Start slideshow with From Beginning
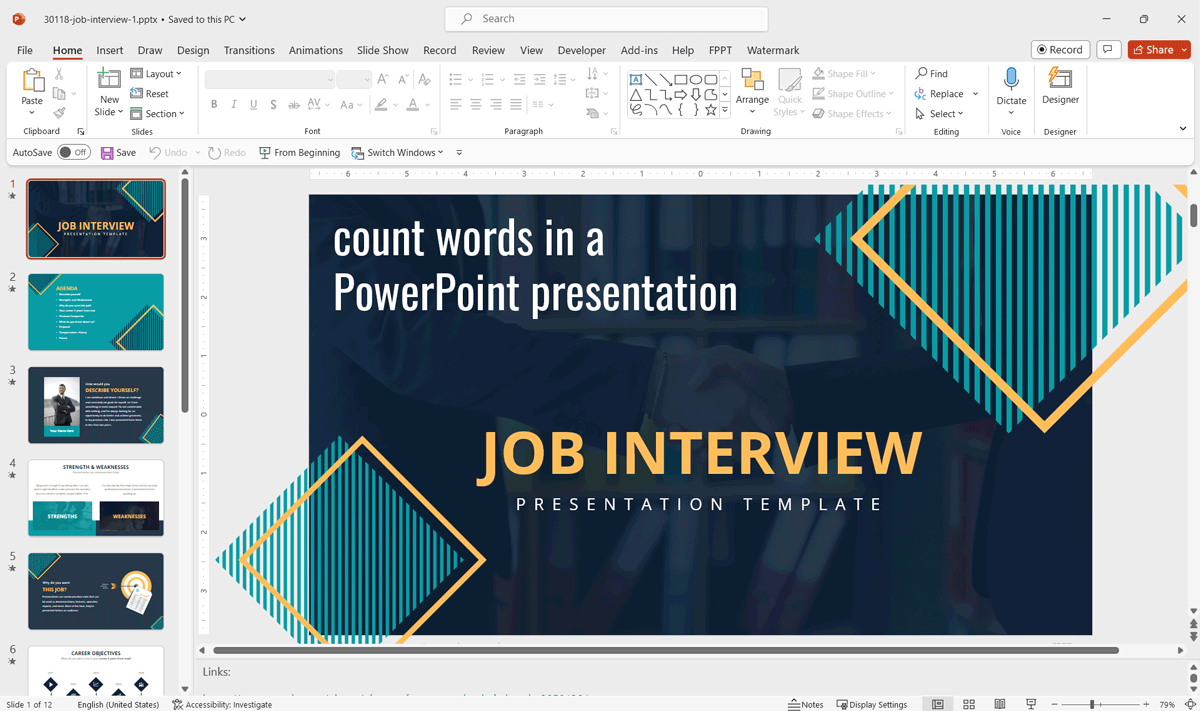 [299, 152]
